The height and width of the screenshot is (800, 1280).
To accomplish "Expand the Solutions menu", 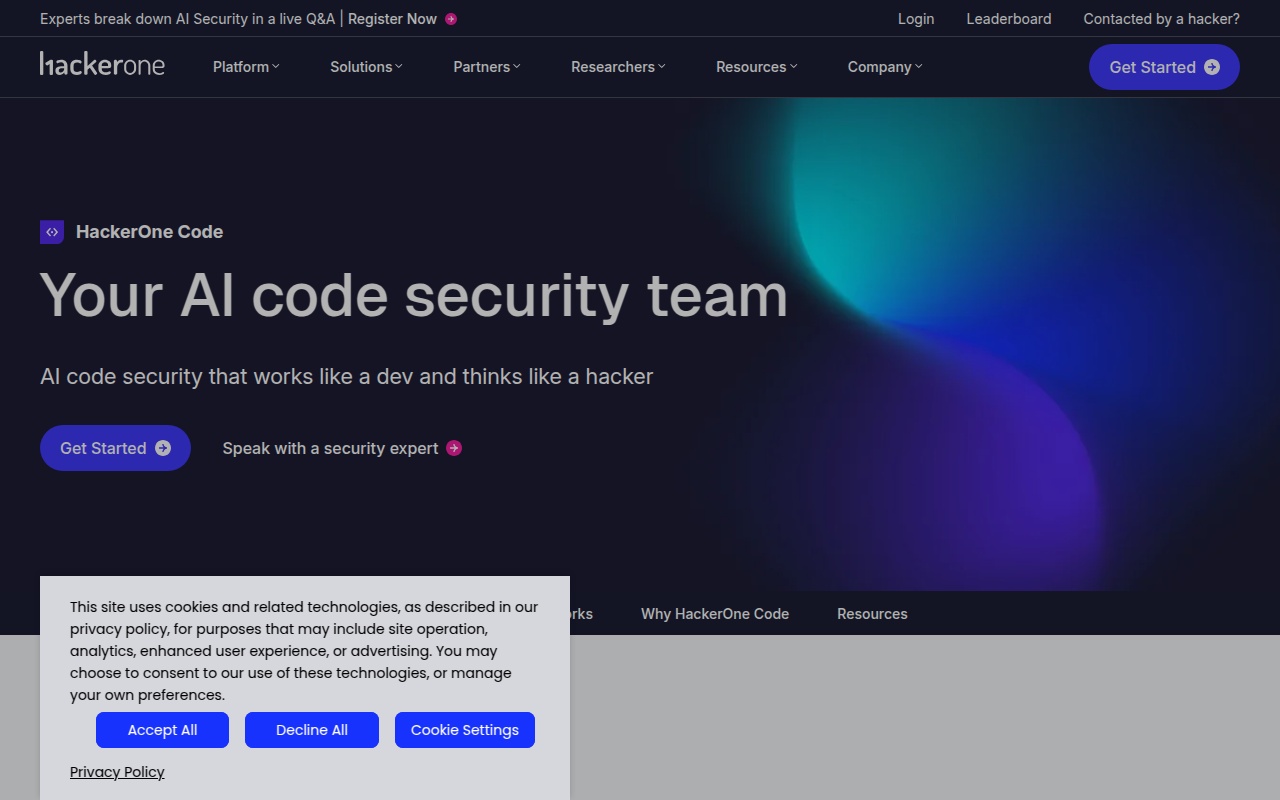I will pos(366,67).
